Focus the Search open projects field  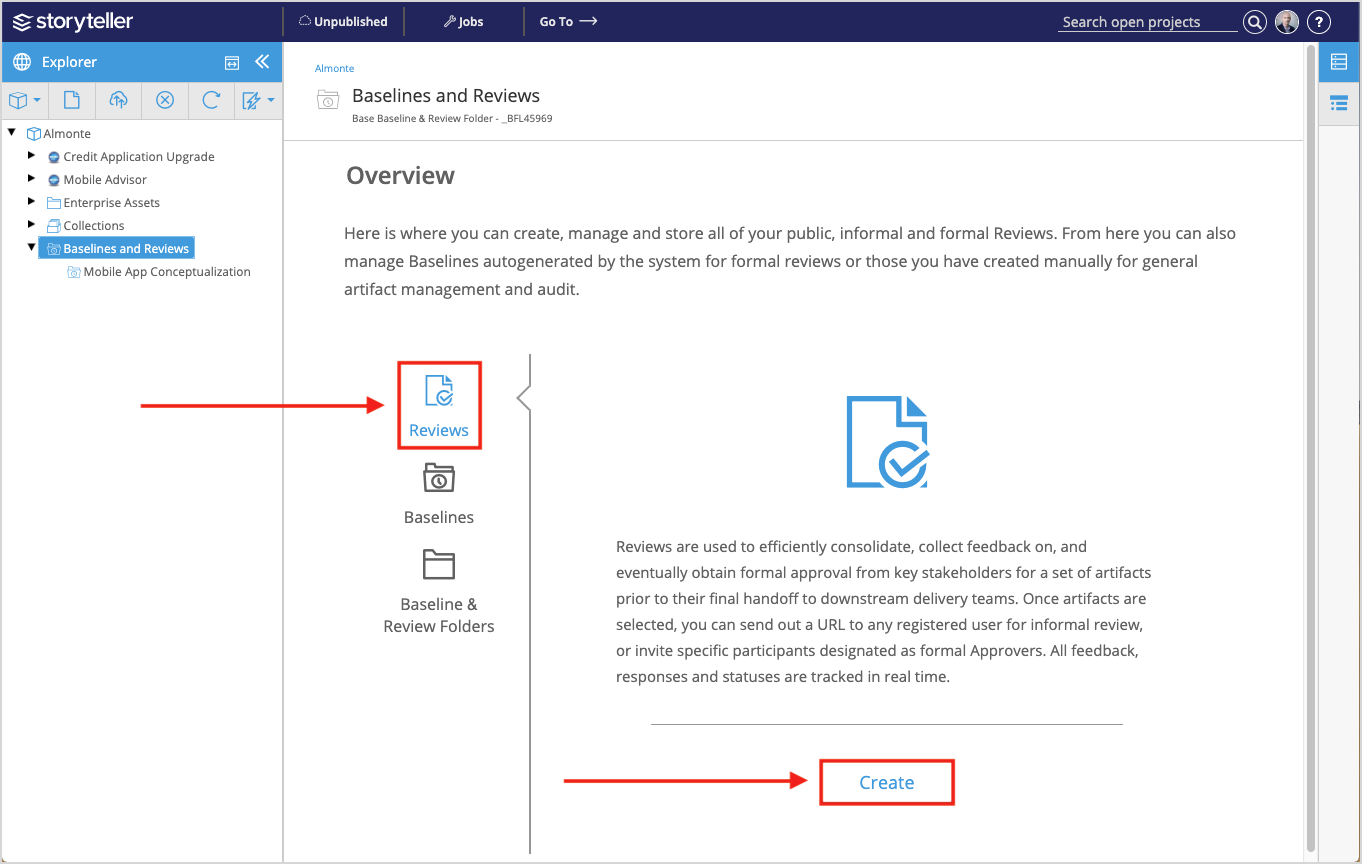pyautogui.click(x=1147, y=22)
